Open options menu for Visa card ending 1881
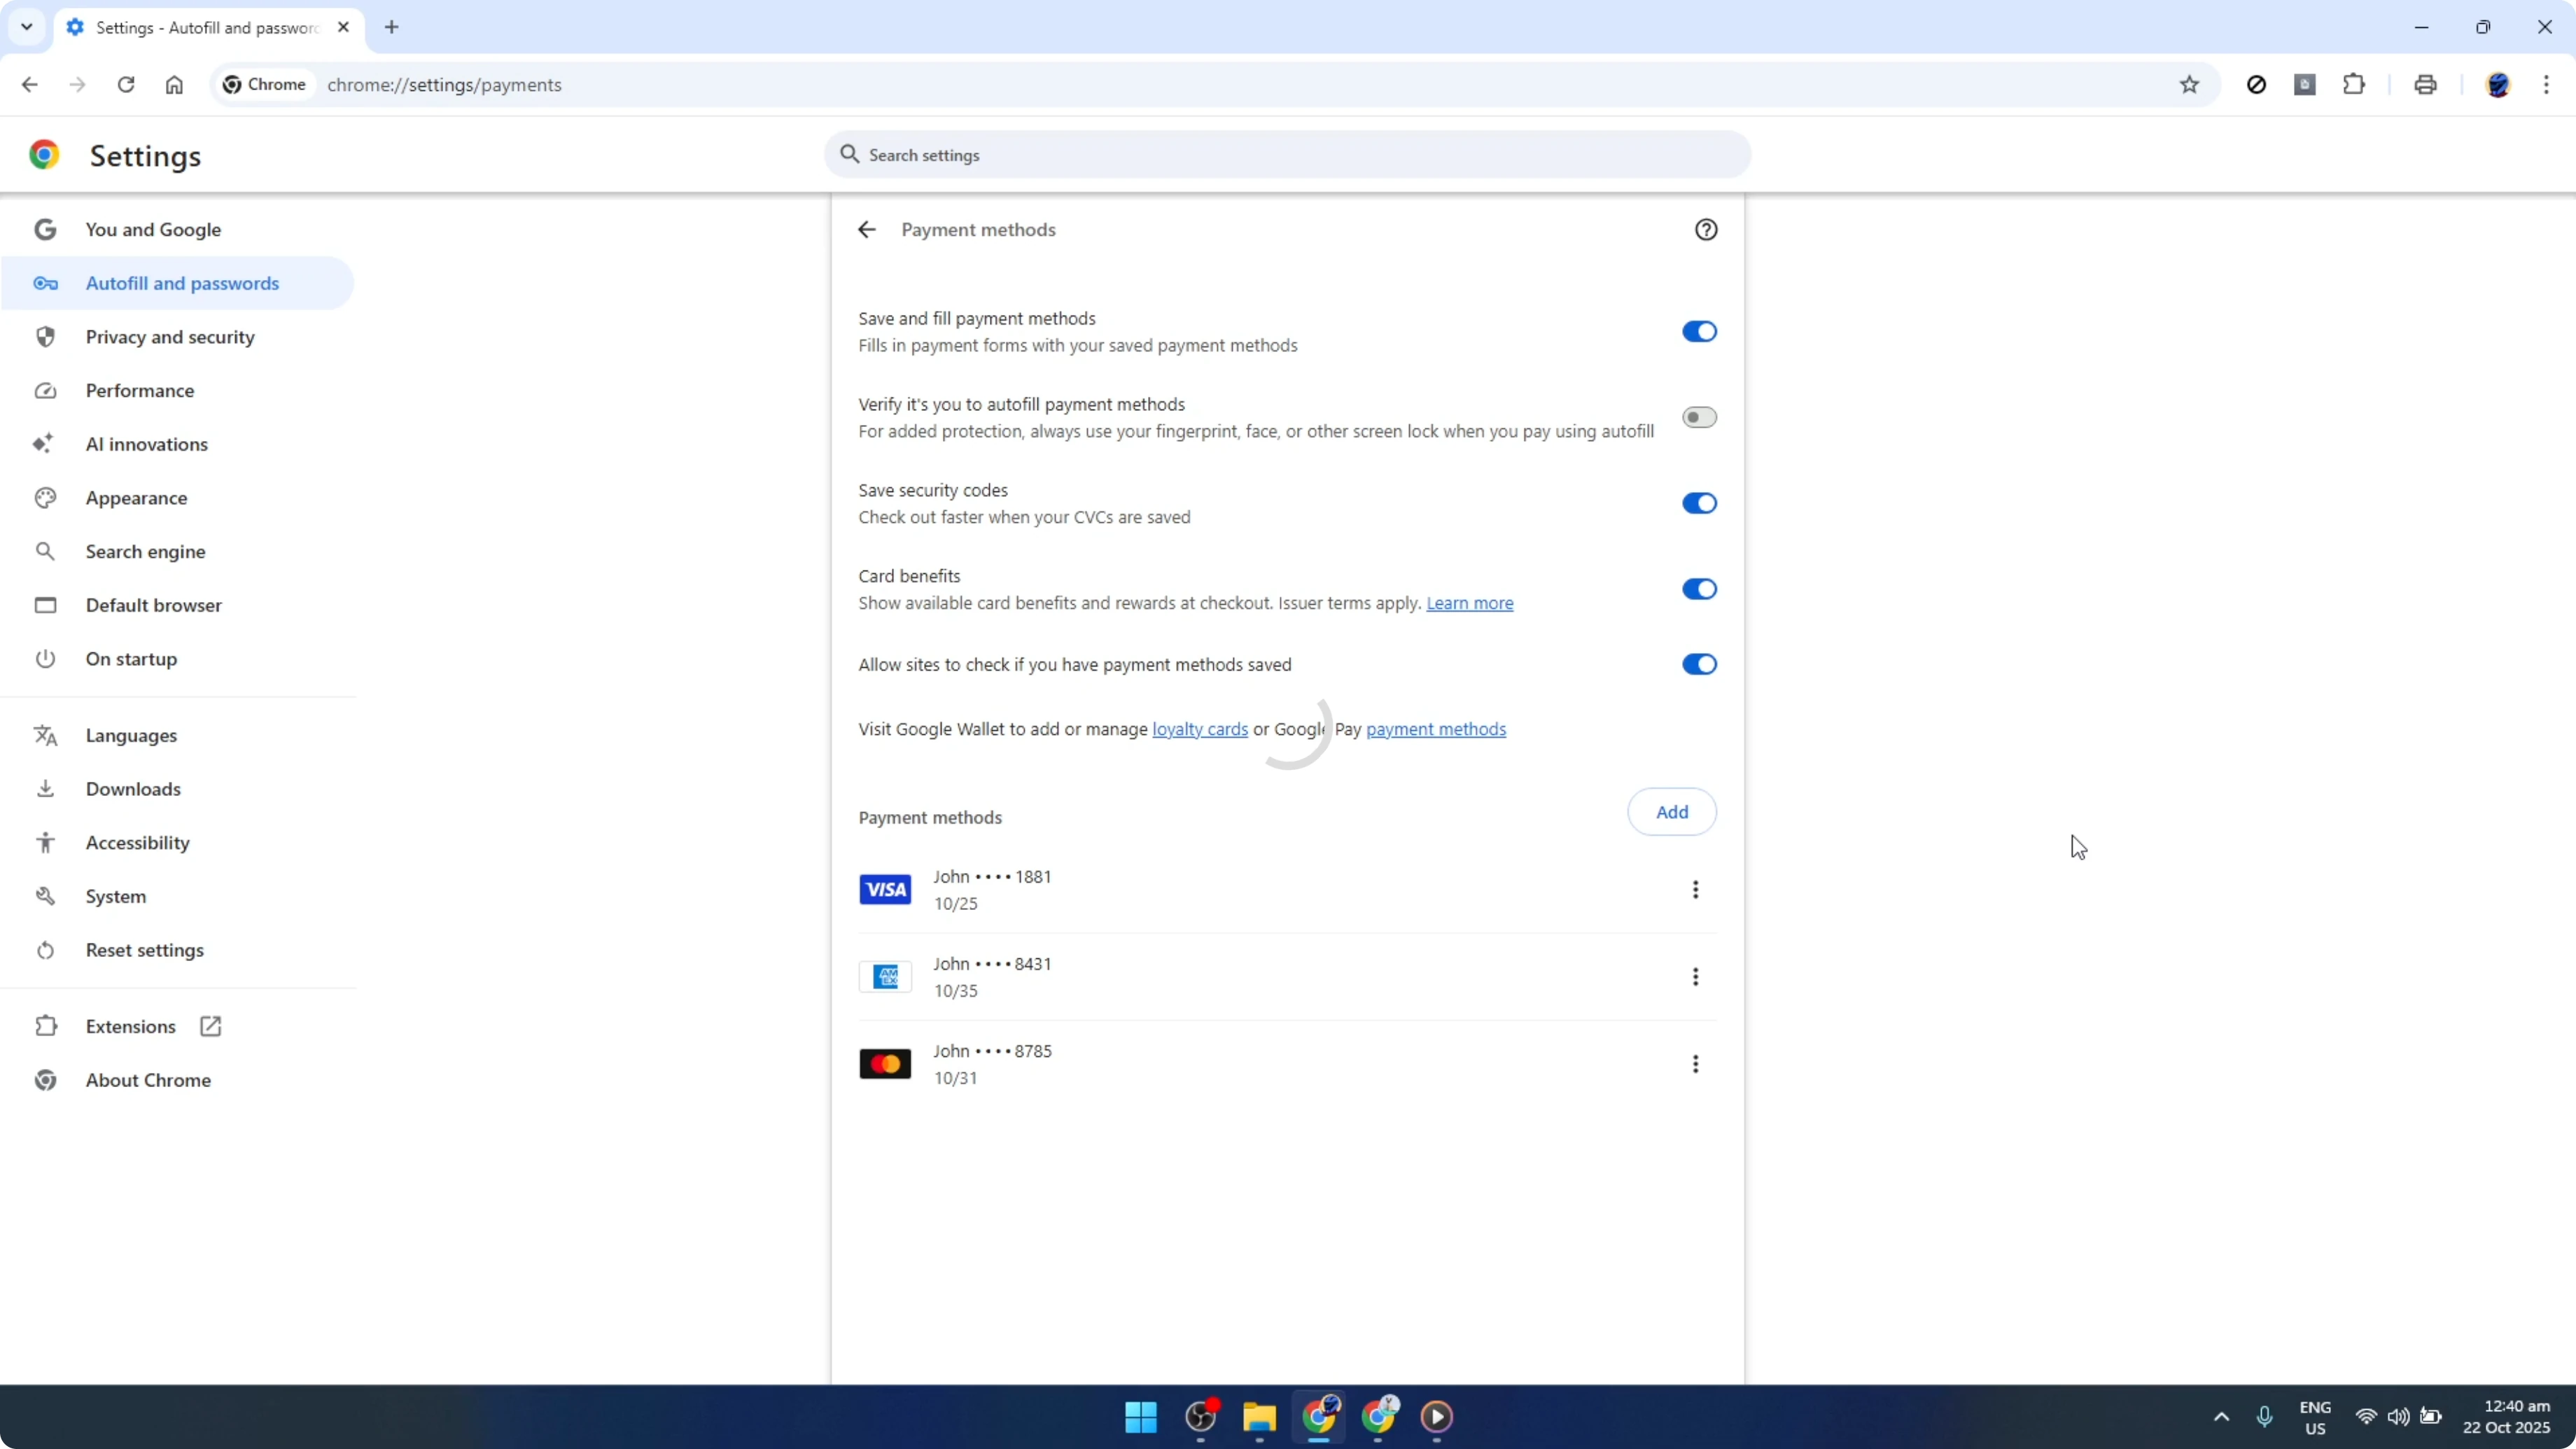Viewport: 2576px width, 1449px height. pos(1696,890)
